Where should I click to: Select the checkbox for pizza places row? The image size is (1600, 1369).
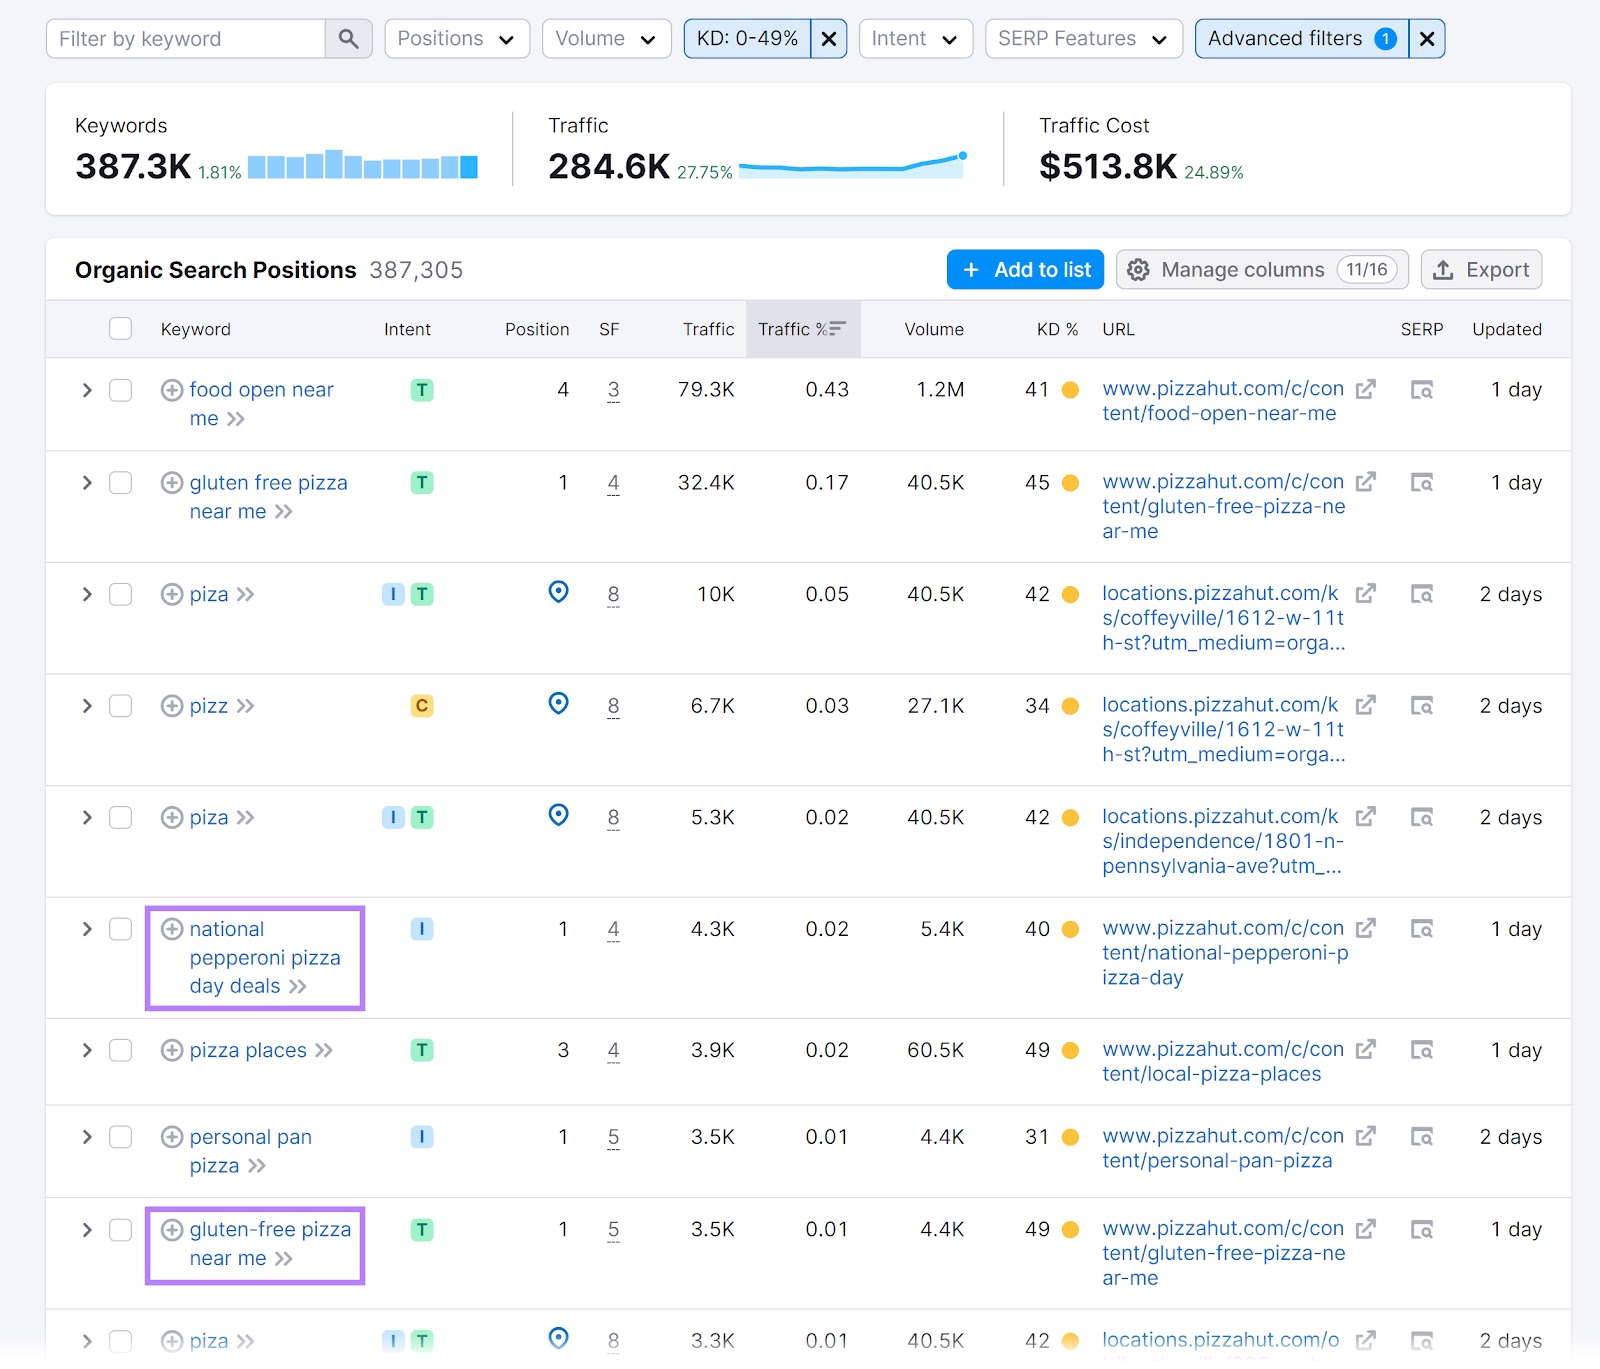[x=121, y=1050]
